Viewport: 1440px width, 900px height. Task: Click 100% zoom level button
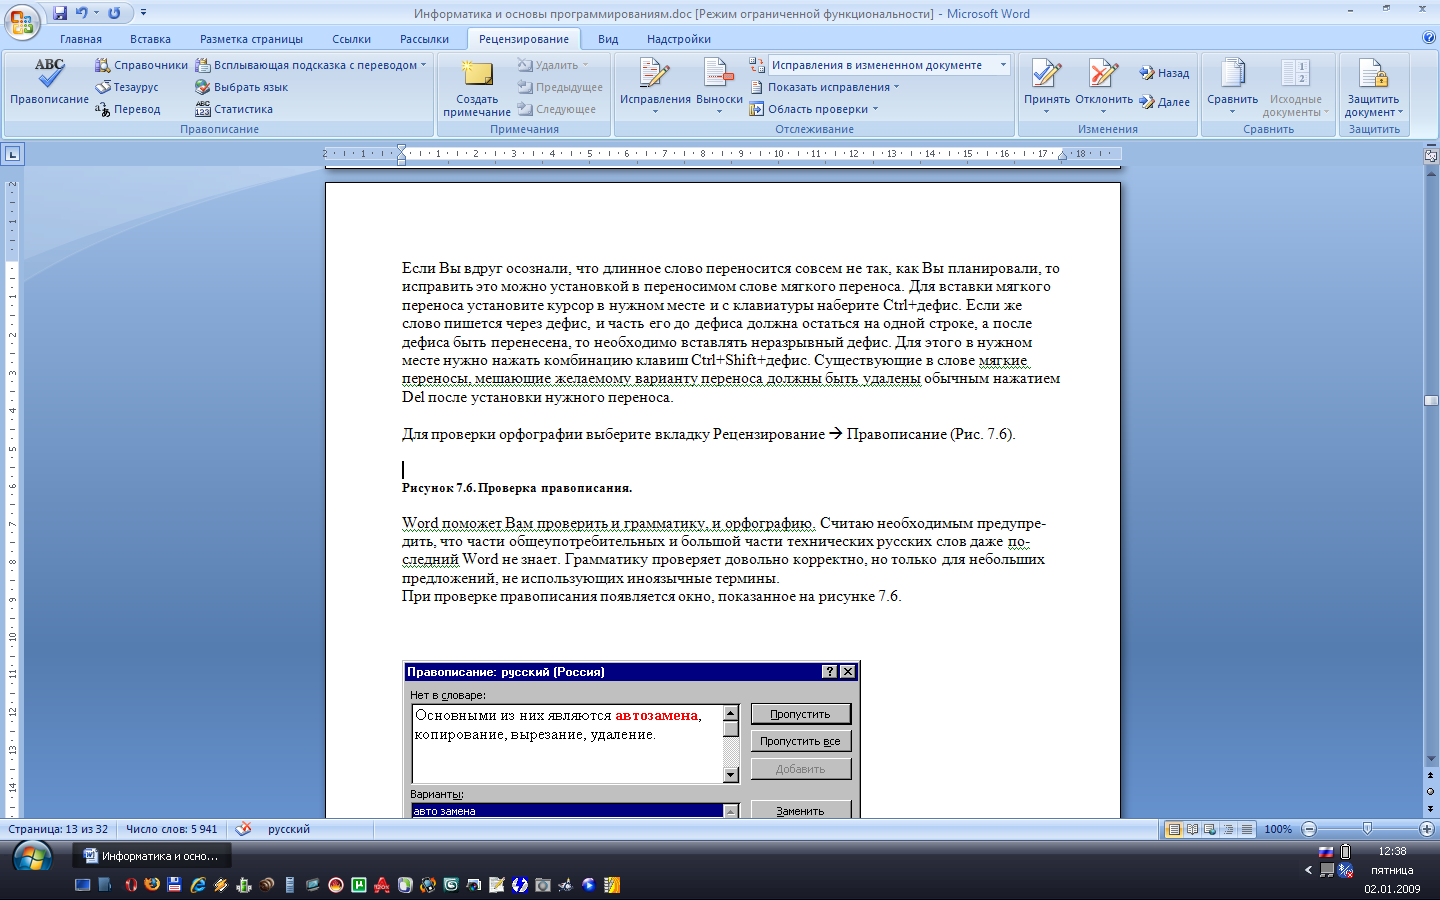click(1278, 829)
